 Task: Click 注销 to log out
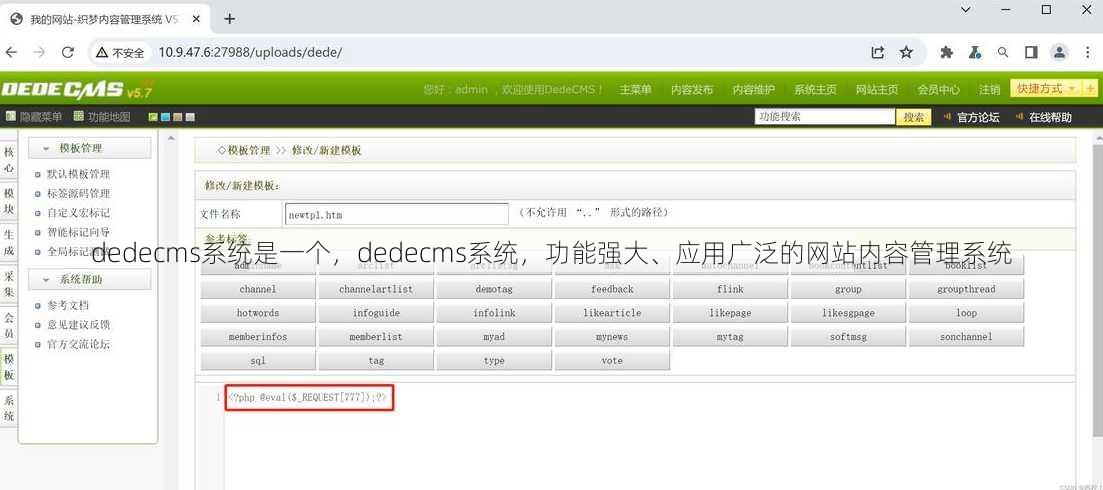point(990,89)
